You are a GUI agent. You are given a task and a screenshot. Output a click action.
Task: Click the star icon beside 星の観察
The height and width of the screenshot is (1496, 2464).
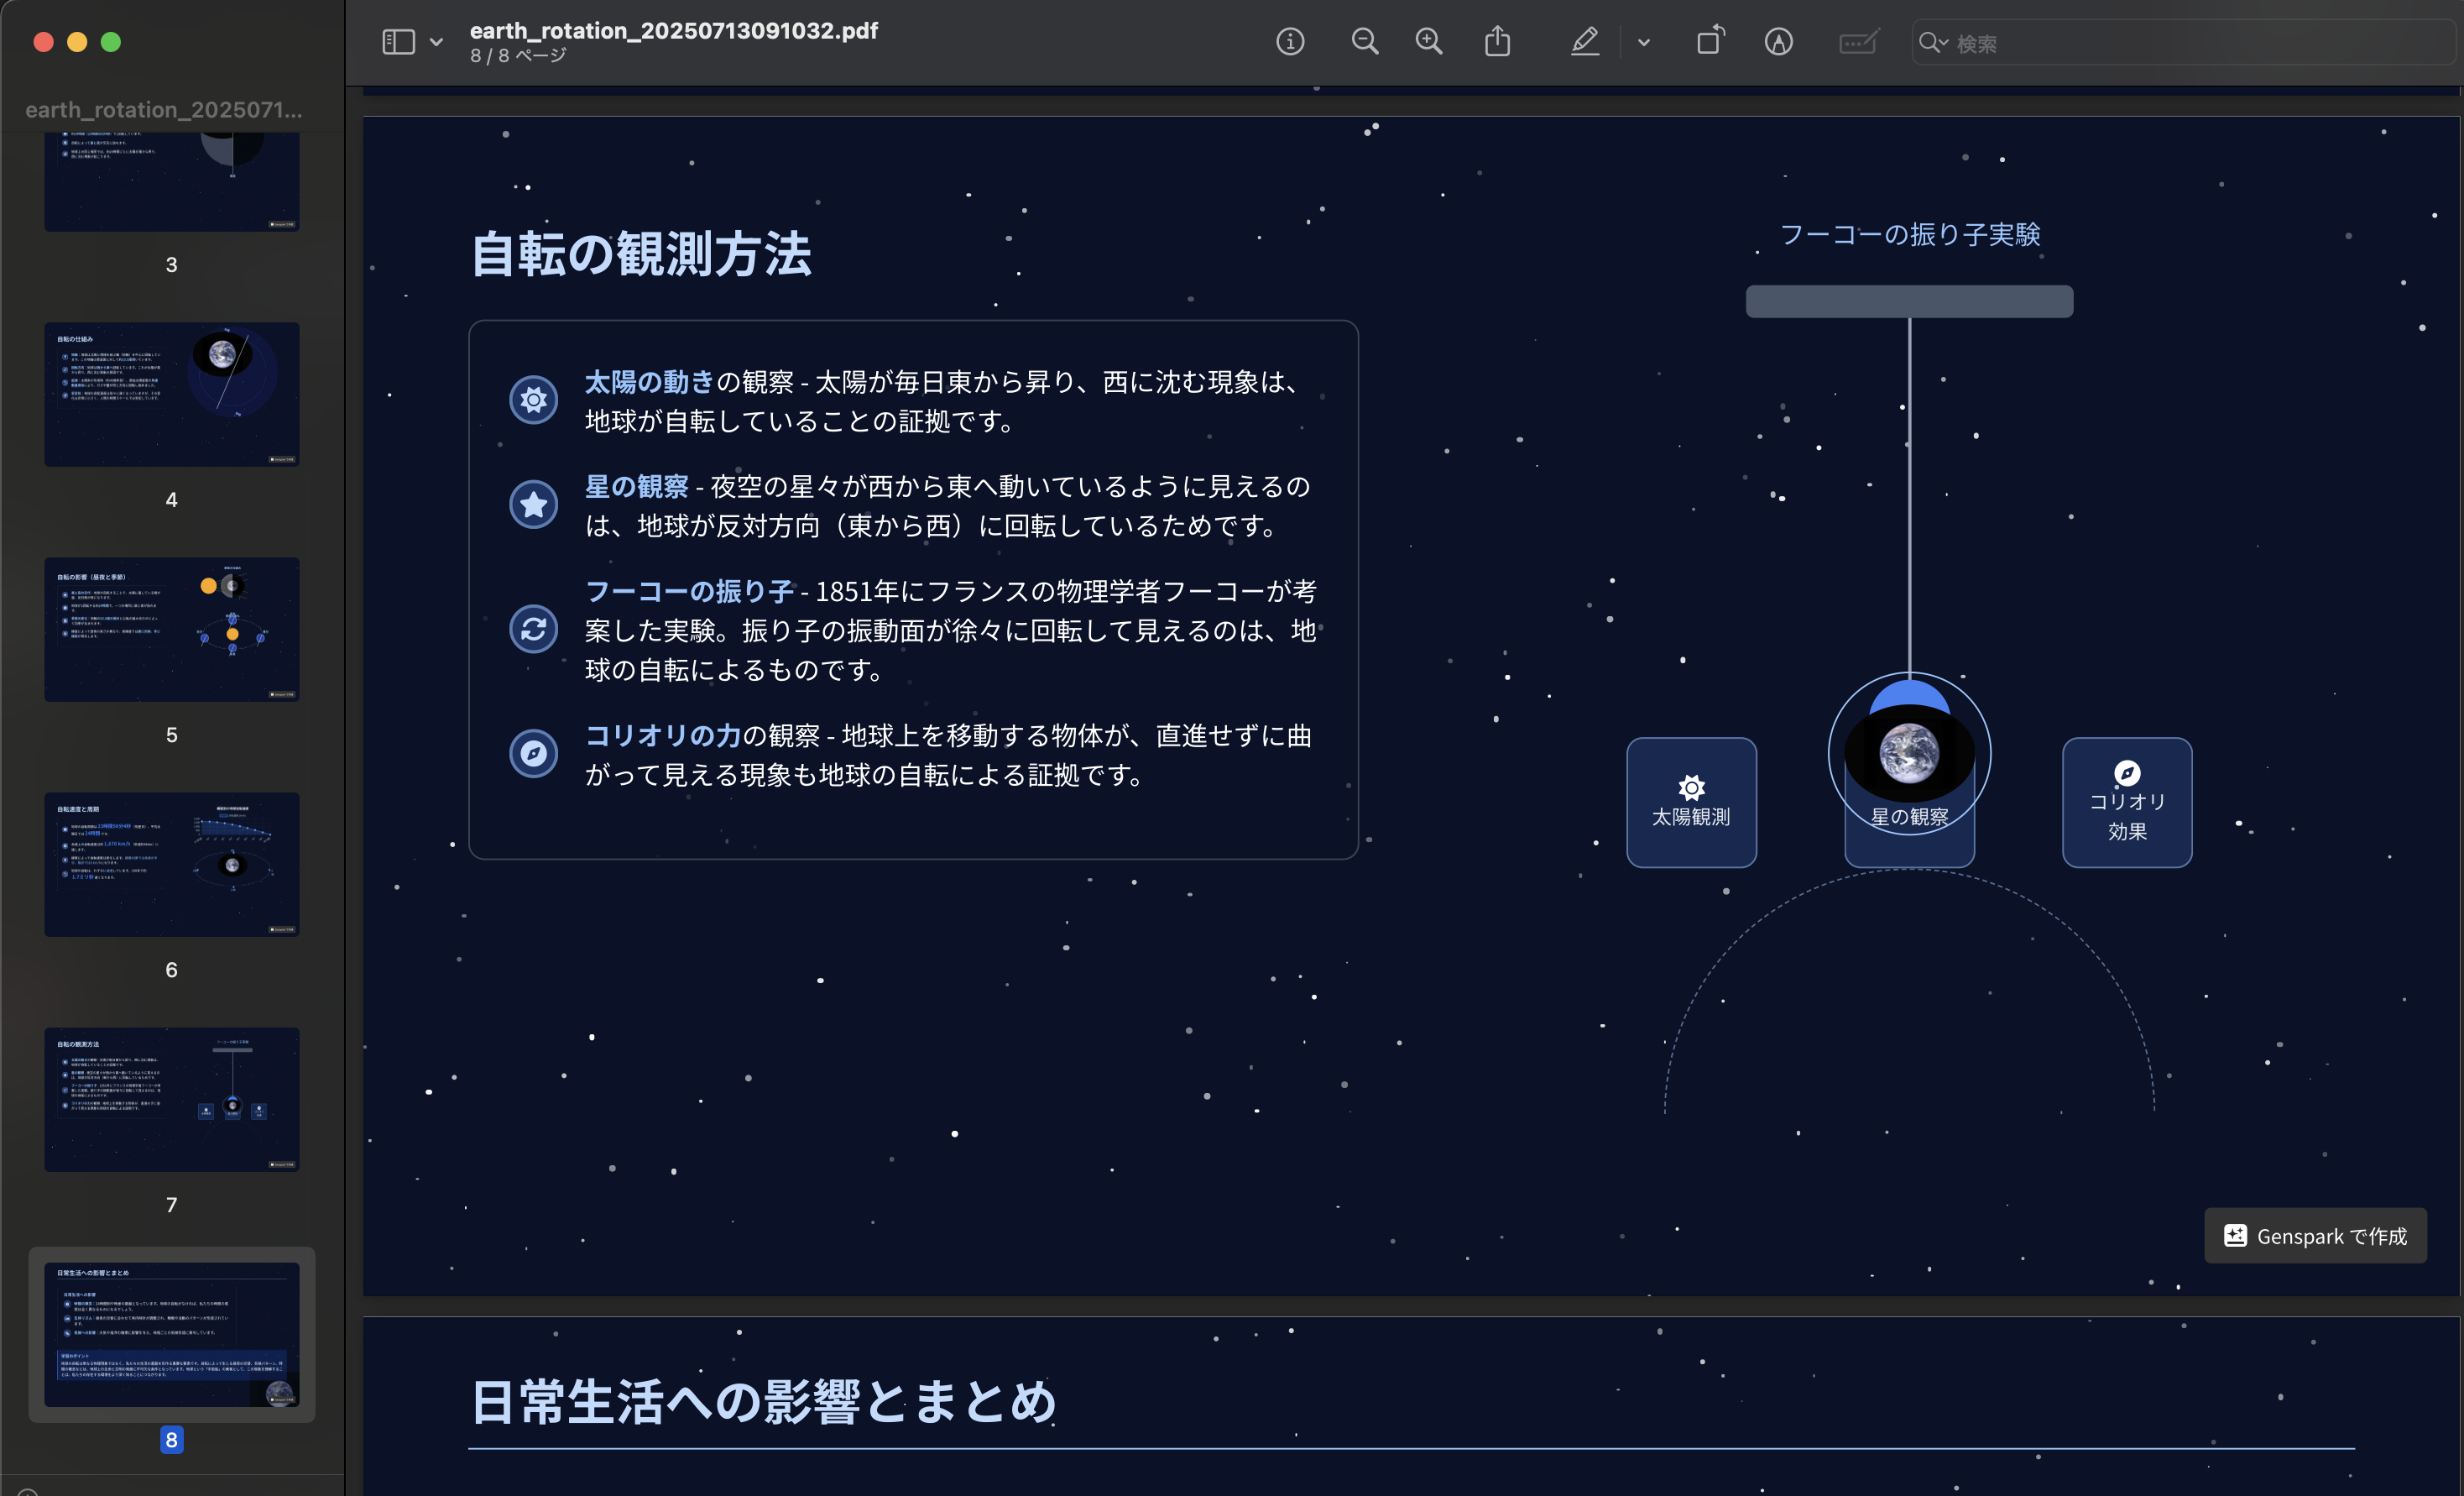click(534, 504)
